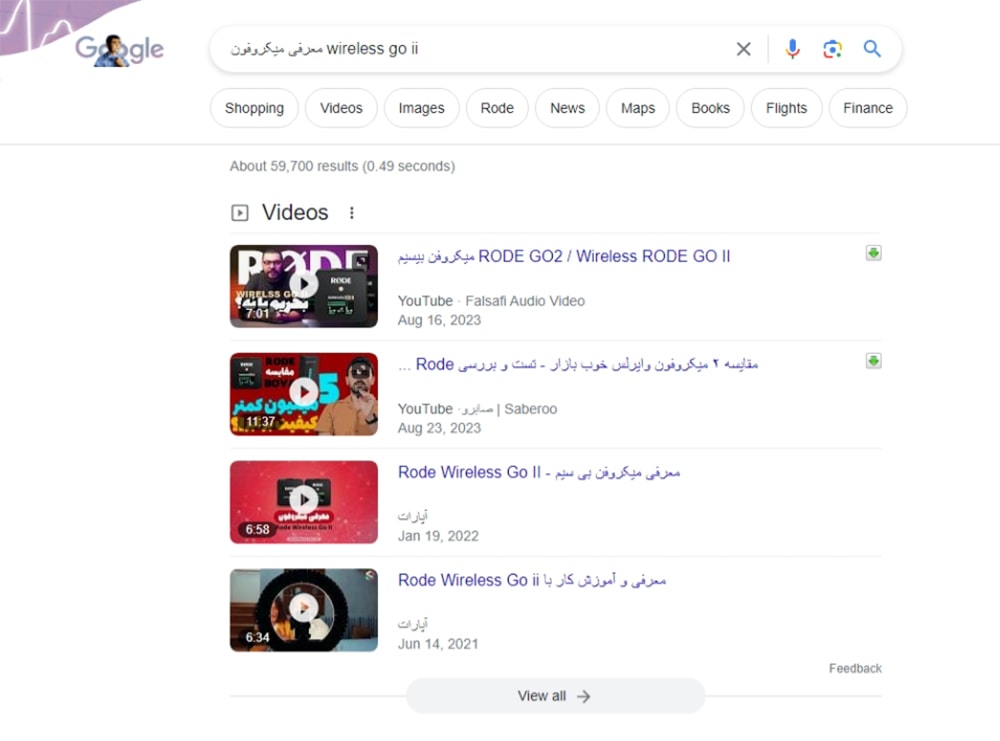
Task: Select the Books filter chip
Action: (x=710, y=108)
